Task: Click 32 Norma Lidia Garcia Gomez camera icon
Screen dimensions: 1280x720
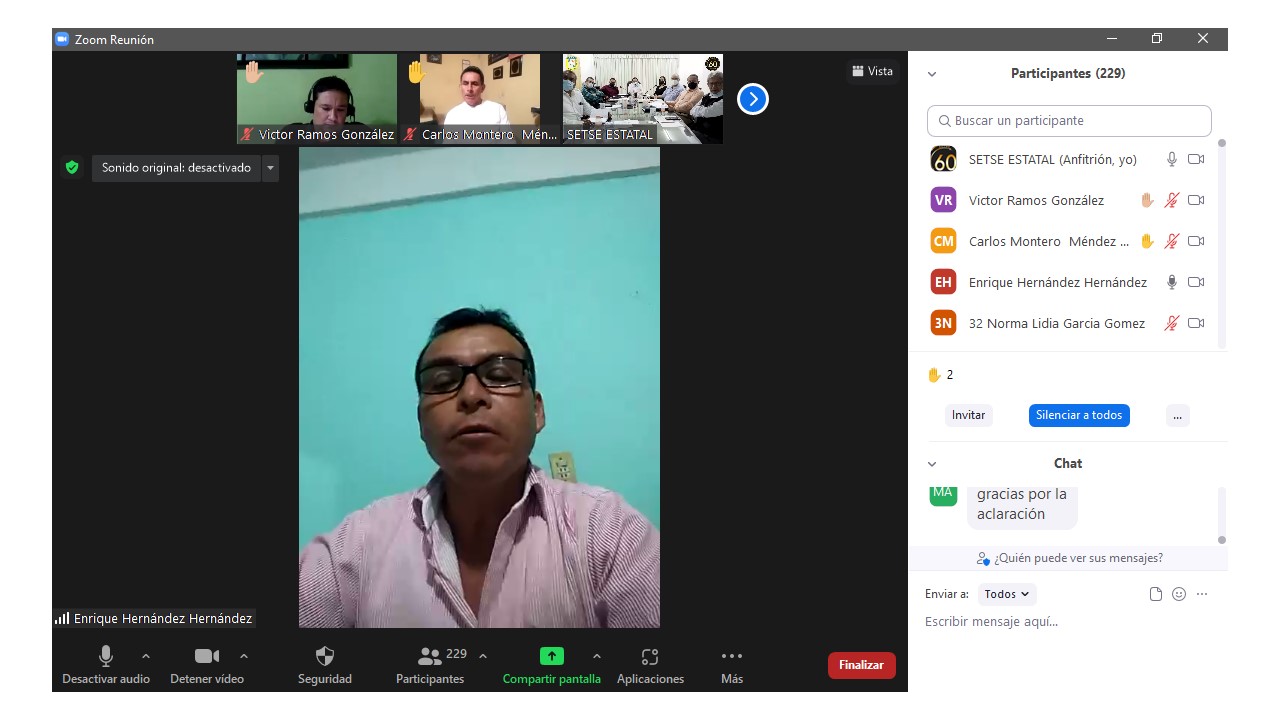Action: pos(1196,323)
